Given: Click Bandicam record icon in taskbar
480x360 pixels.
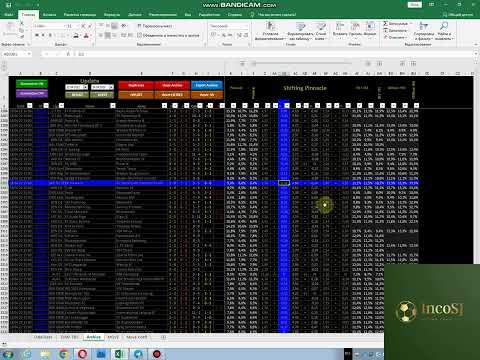Looking at the screenshot, I should pos(157,354).
